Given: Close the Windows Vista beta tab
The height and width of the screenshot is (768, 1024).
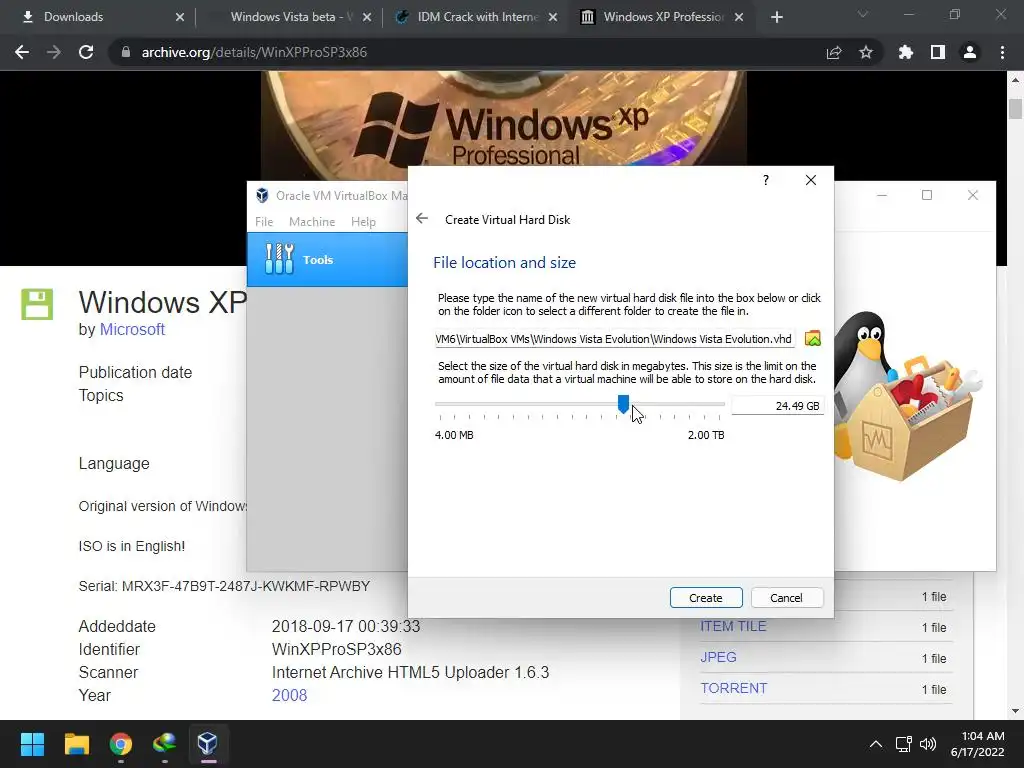Looking at the screenshot, I should (x=367, y=17).
